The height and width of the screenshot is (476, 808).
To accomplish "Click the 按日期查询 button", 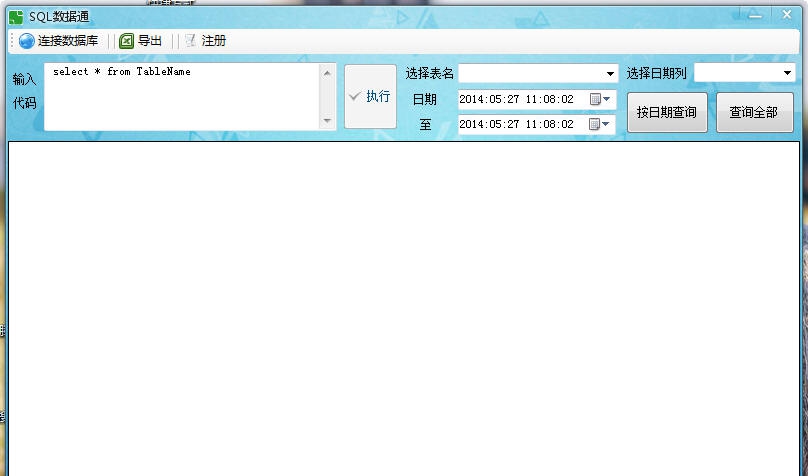I will (x=667, y=112).
